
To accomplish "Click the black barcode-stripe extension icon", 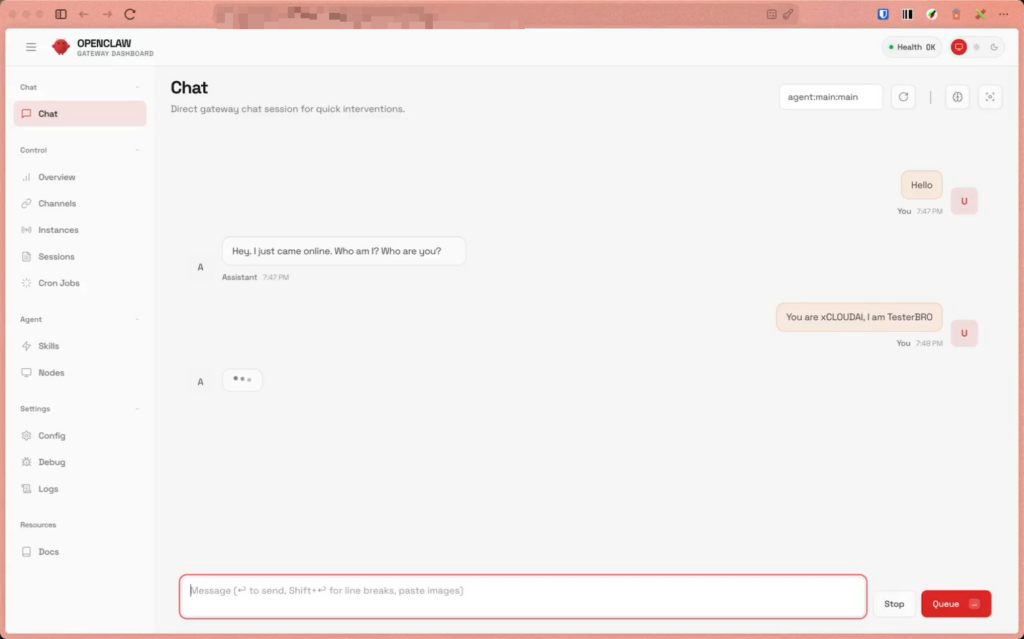I will [x=907, y=14].
